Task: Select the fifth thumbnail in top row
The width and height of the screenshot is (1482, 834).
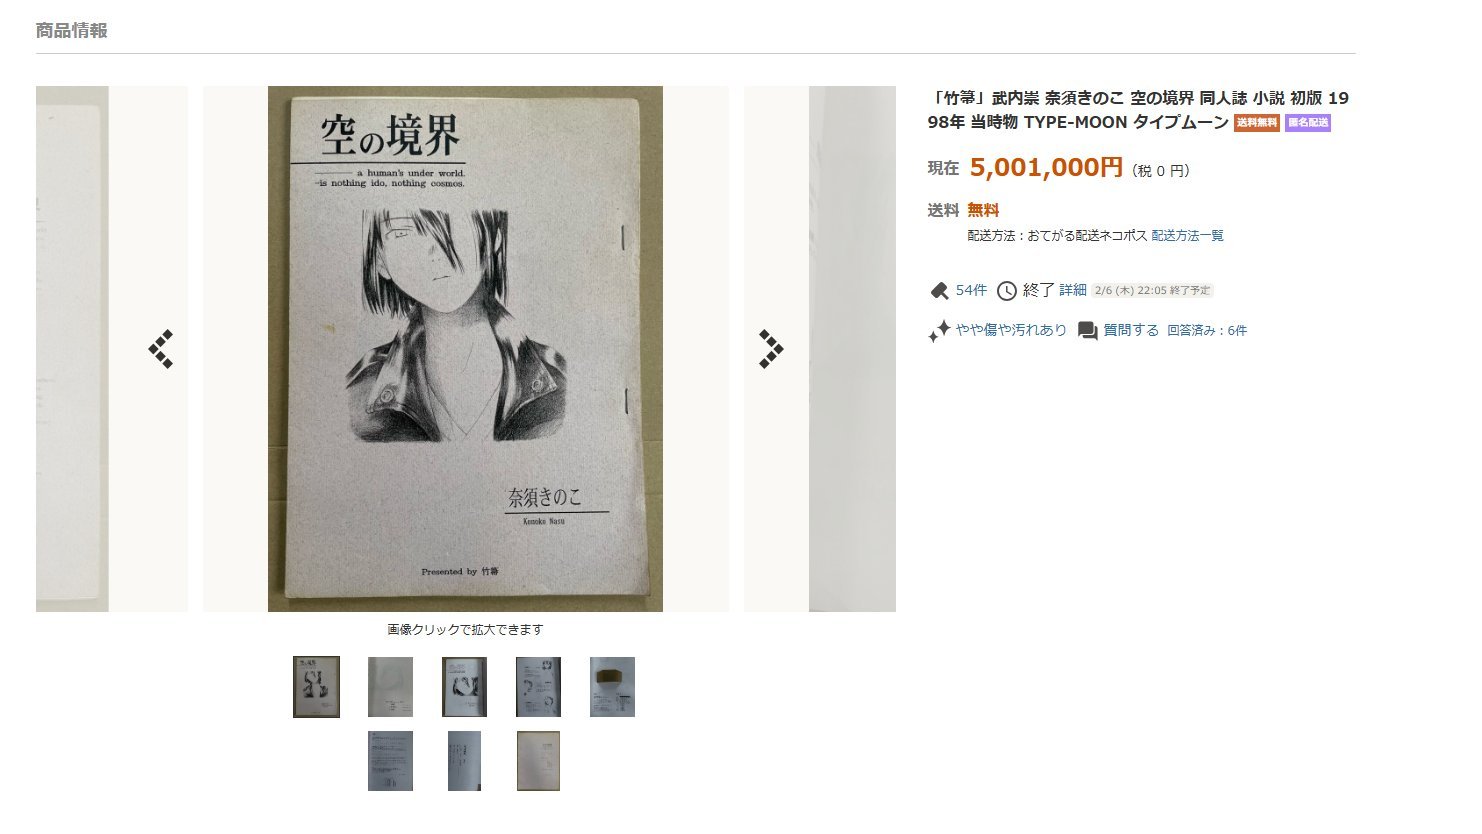Action: (612, 687)
